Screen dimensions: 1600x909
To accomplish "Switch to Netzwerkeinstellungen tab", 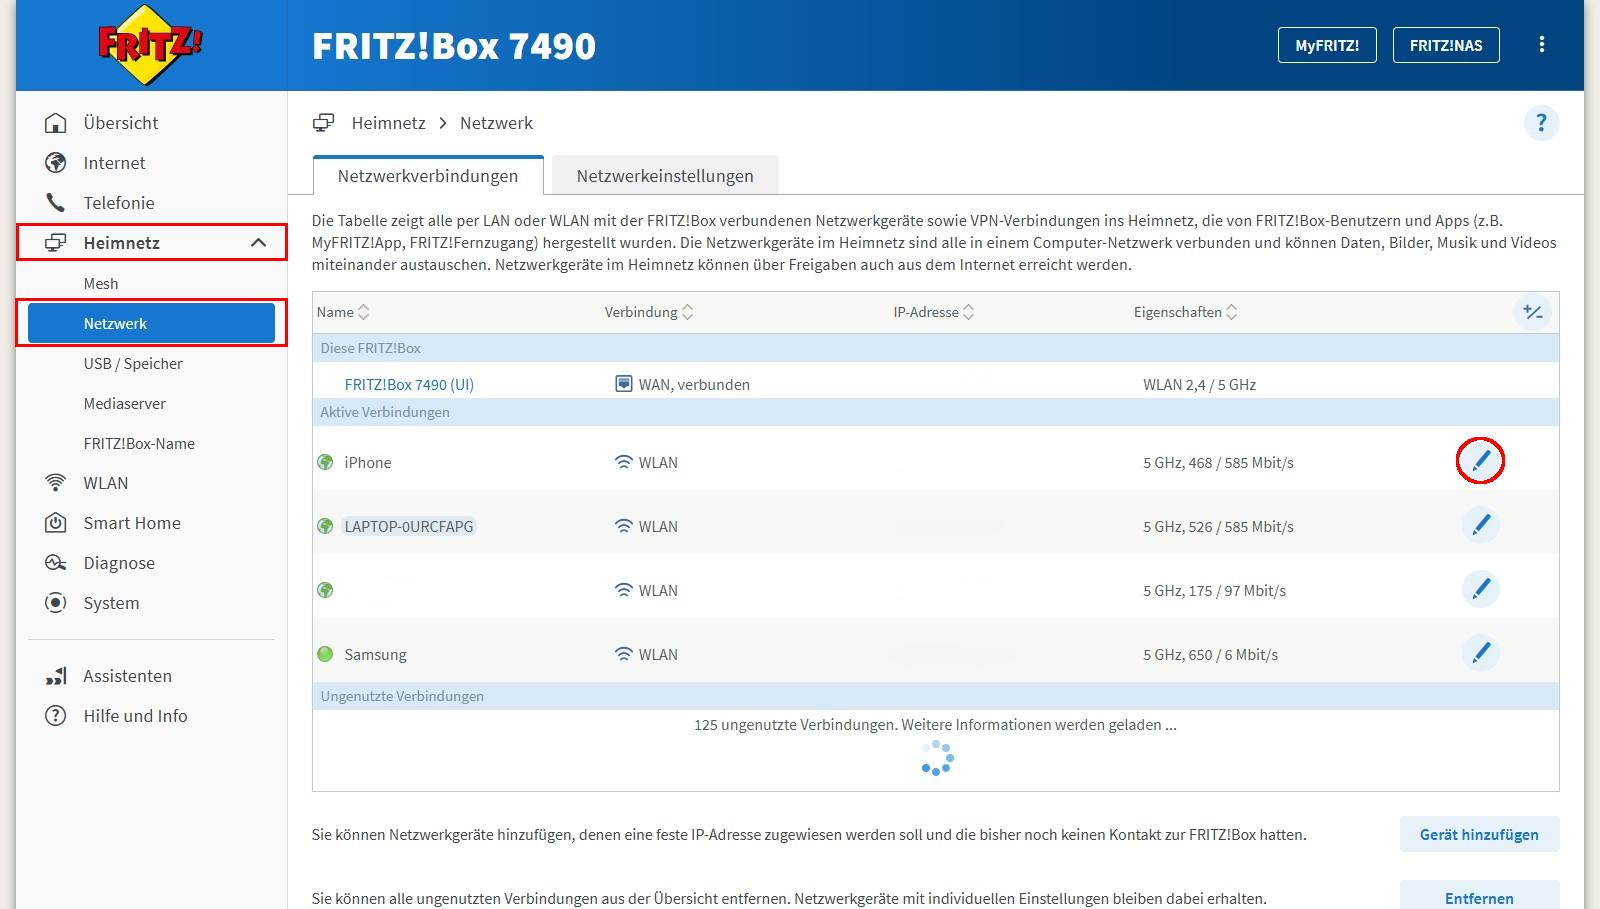I will (665, 176).
